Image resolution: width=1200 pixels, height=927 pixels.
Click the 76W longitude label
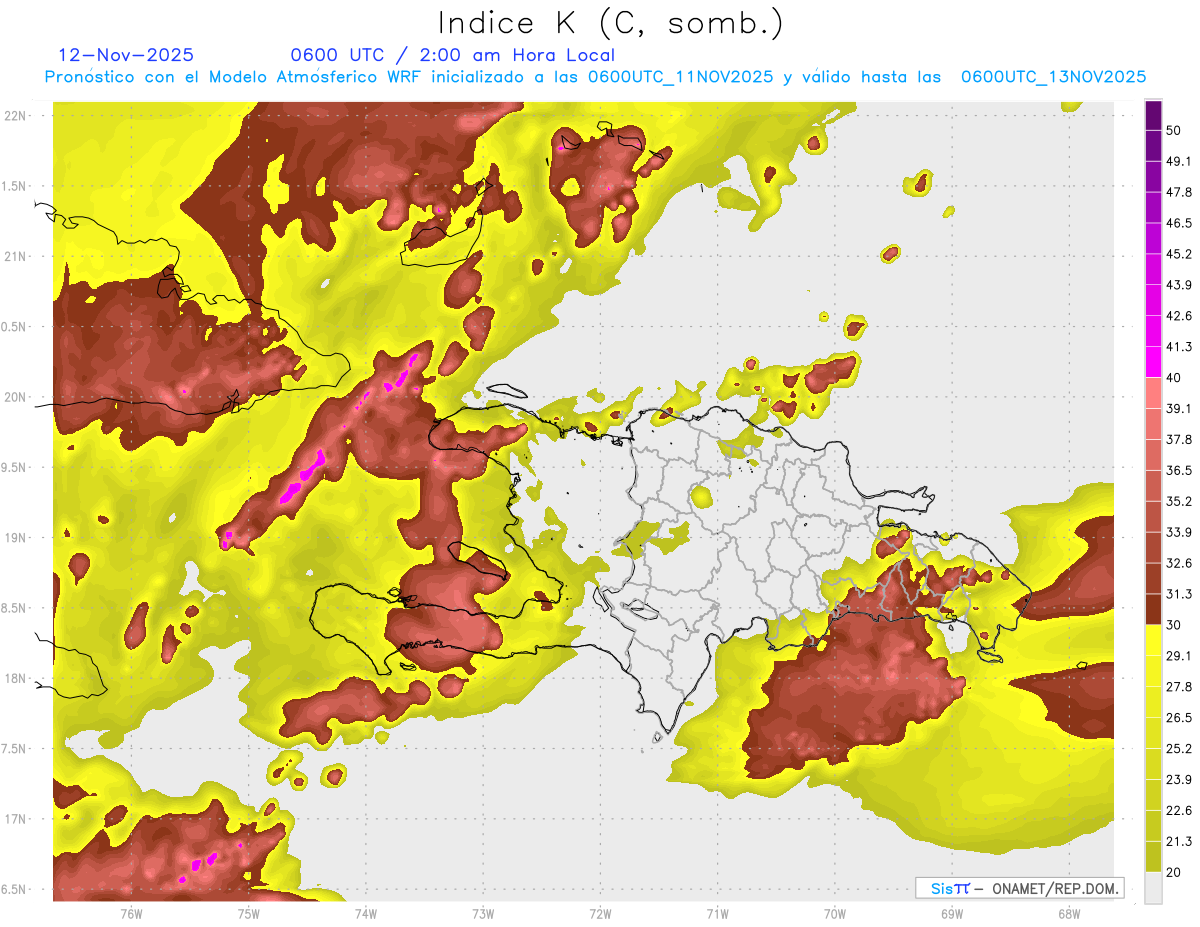pyautogui.click(x=131, y=914)
